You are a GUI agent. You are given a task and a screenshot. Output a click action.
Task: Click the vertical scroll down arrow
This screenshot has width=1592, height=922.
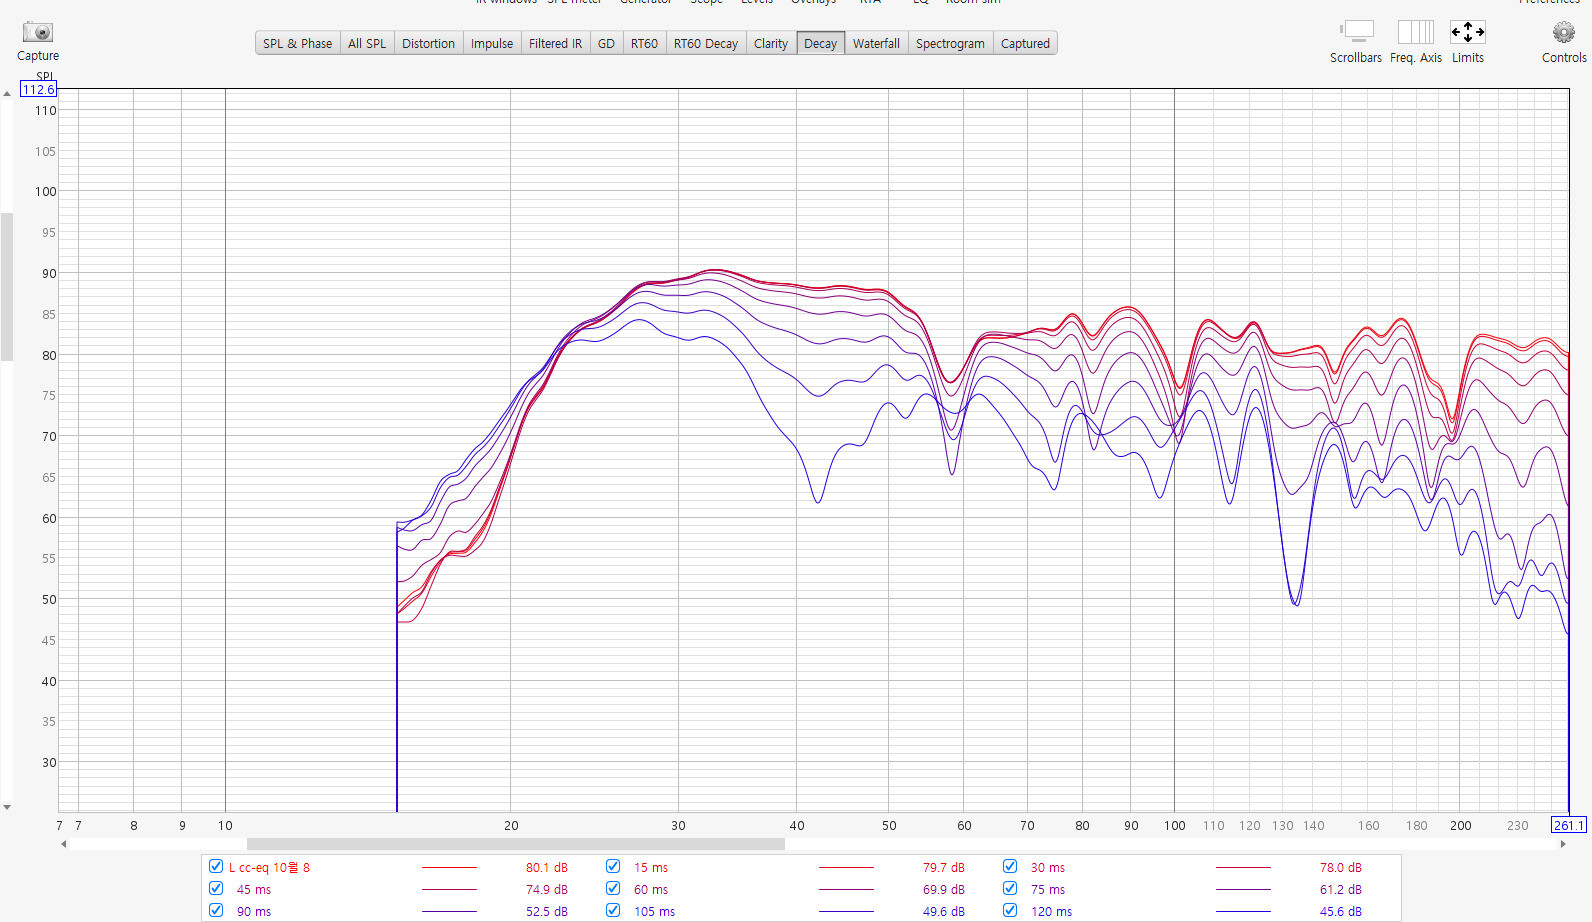coord(7,807)
